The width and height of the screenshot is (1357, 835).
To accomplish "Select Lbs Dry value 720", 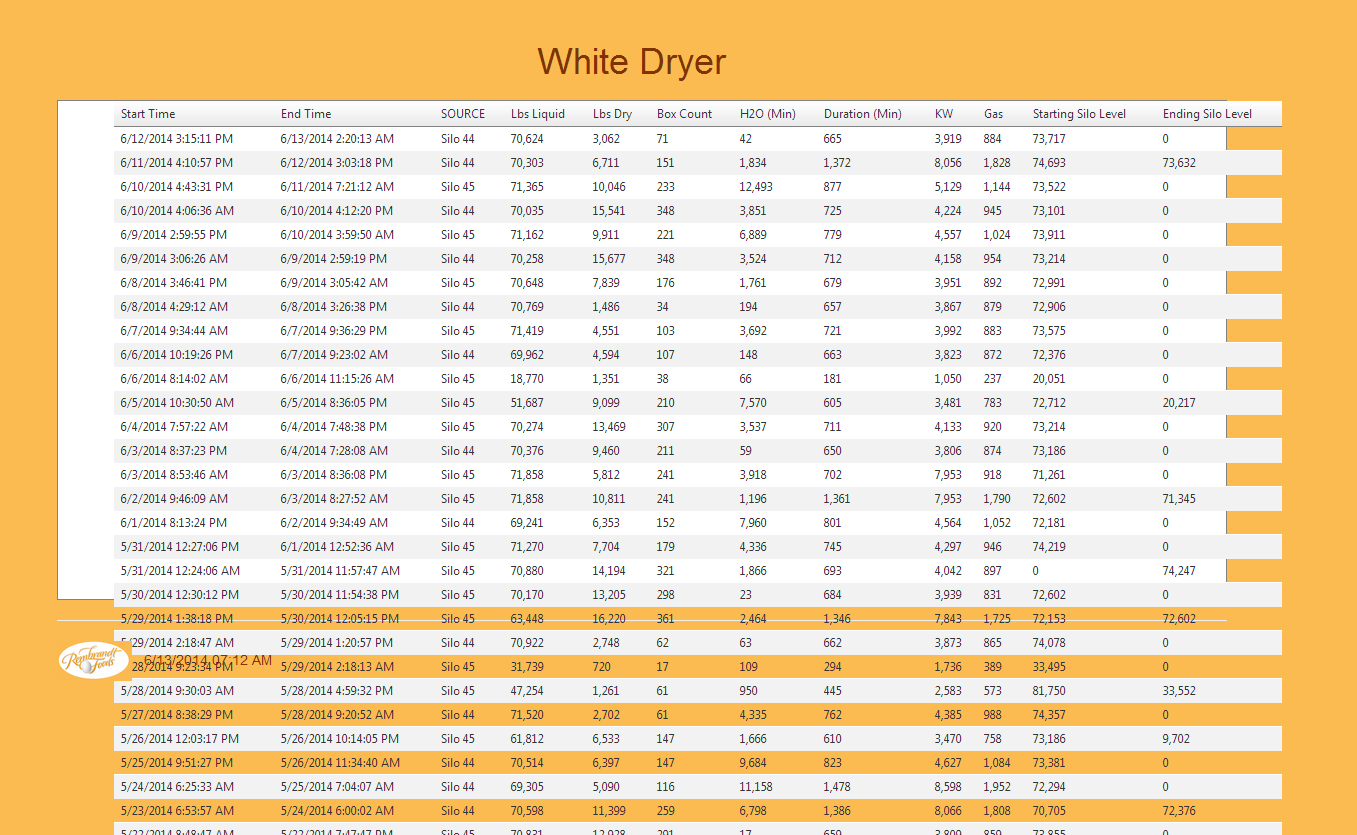I will (602, 667).
